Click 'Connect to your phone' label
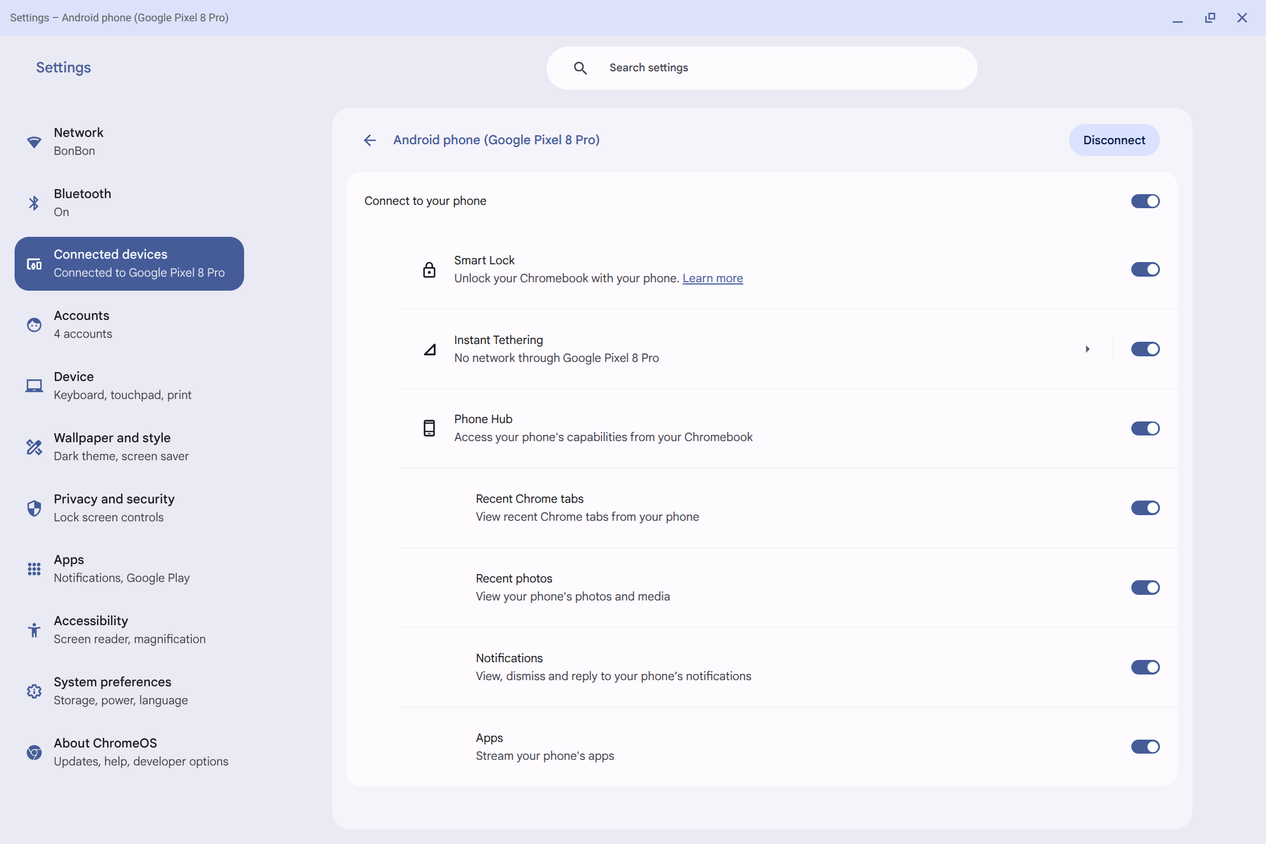Image resolution: width=1266 pixels, height=844 pixels. click(425, 201)
